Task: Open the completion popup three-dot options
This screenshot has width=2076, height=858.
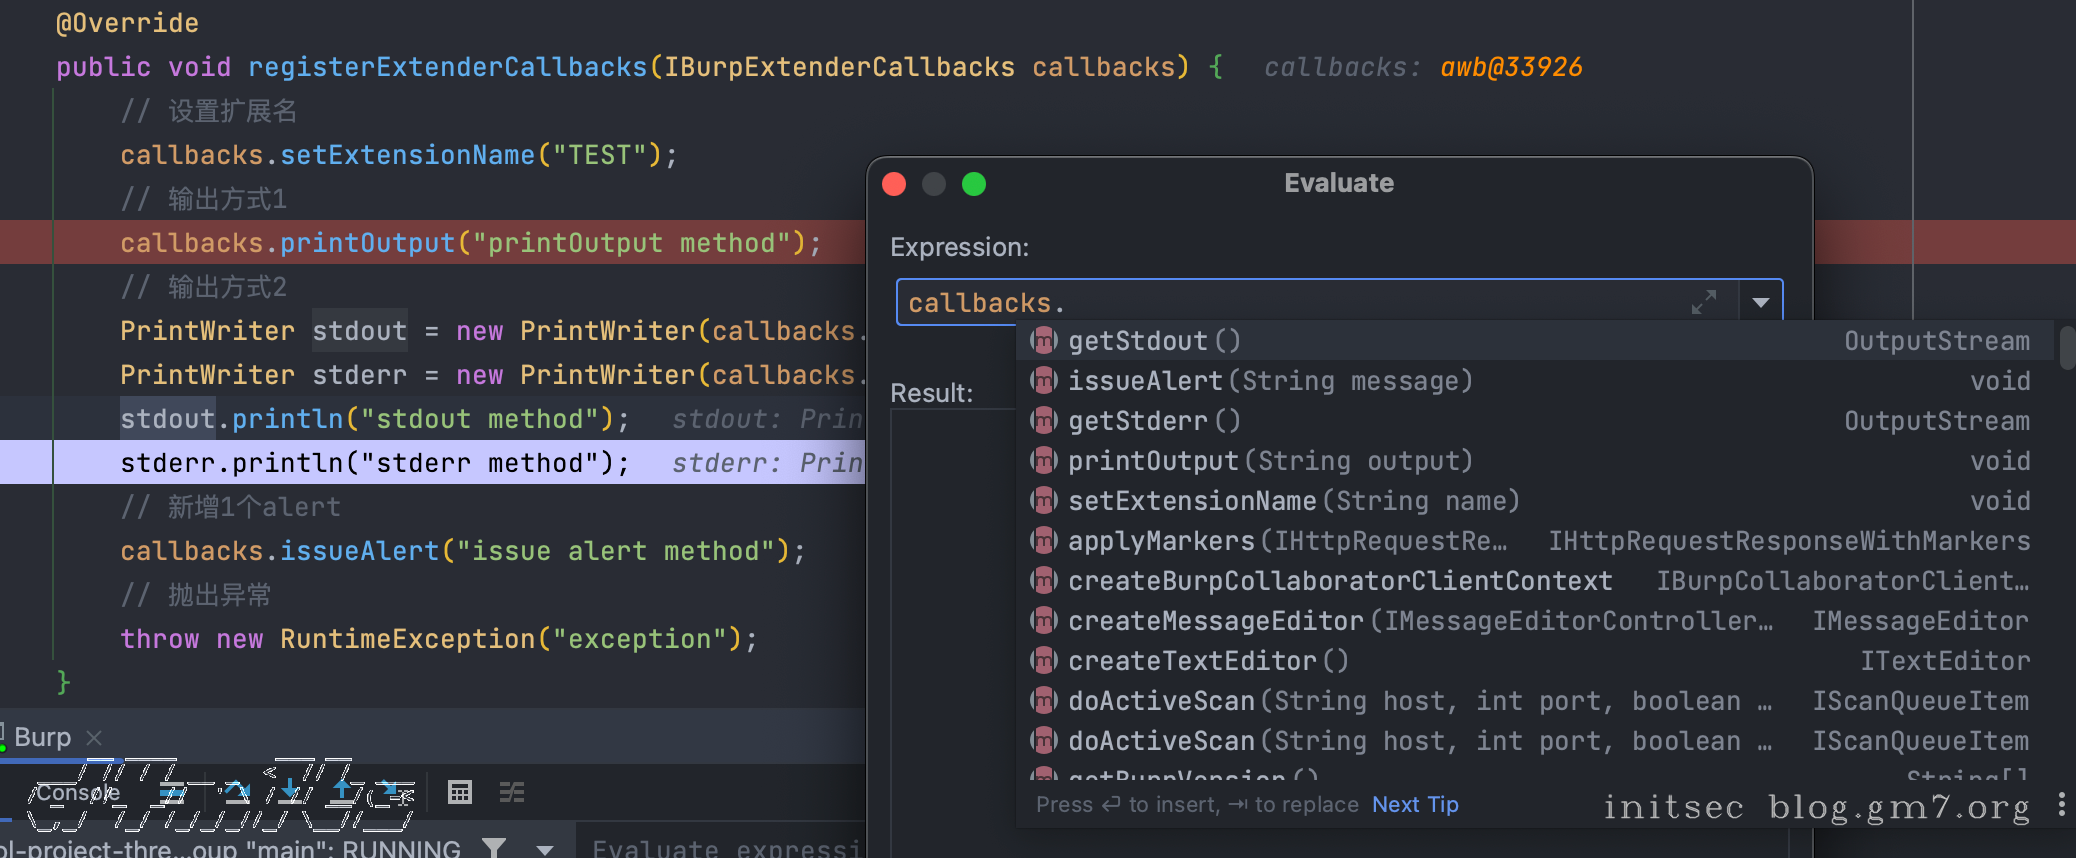Action: (x=2062, y=805)
